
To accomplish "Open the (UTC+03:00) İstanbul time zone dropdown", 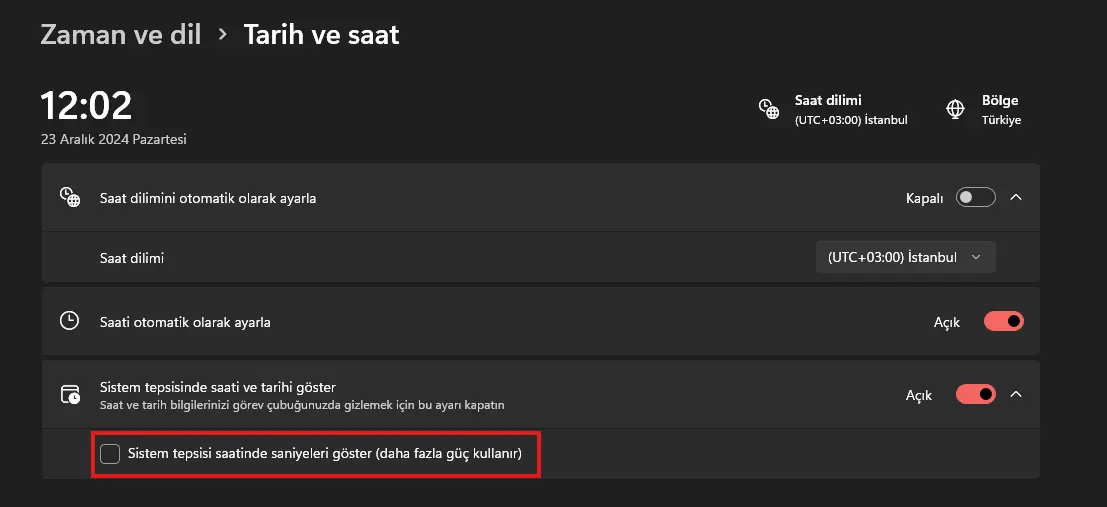I will coord(906,258).
